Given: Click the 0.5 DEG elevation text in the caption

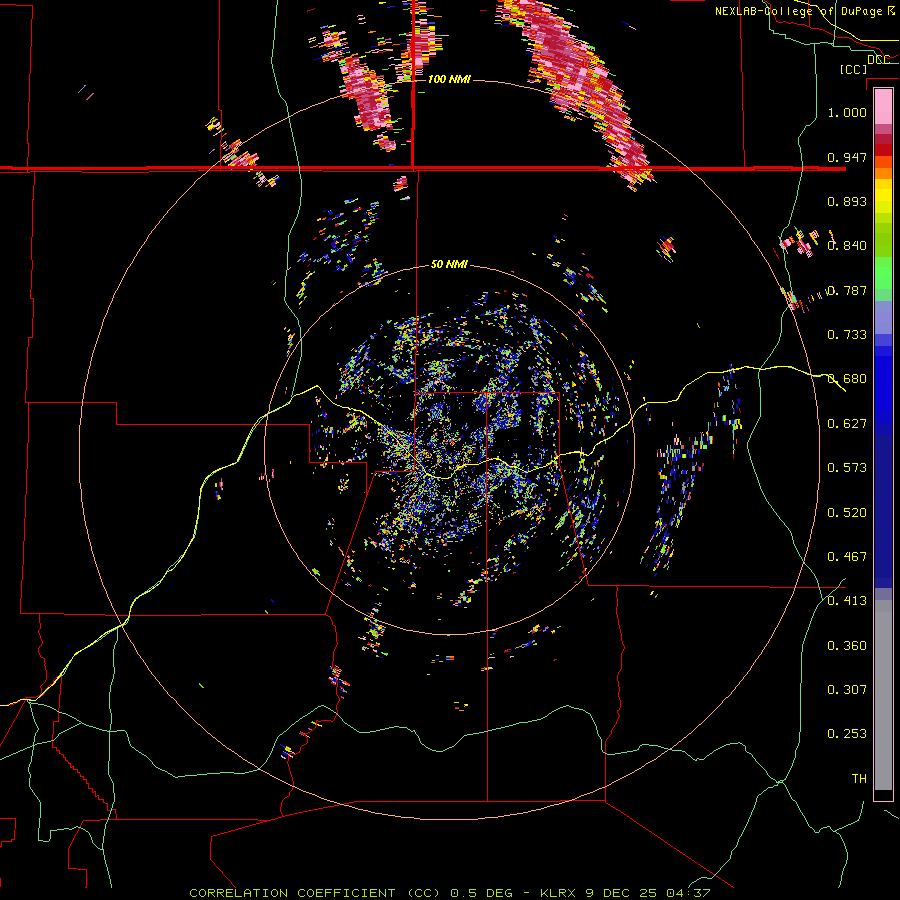Looking at the screenshot, I should tap(481, 893).
